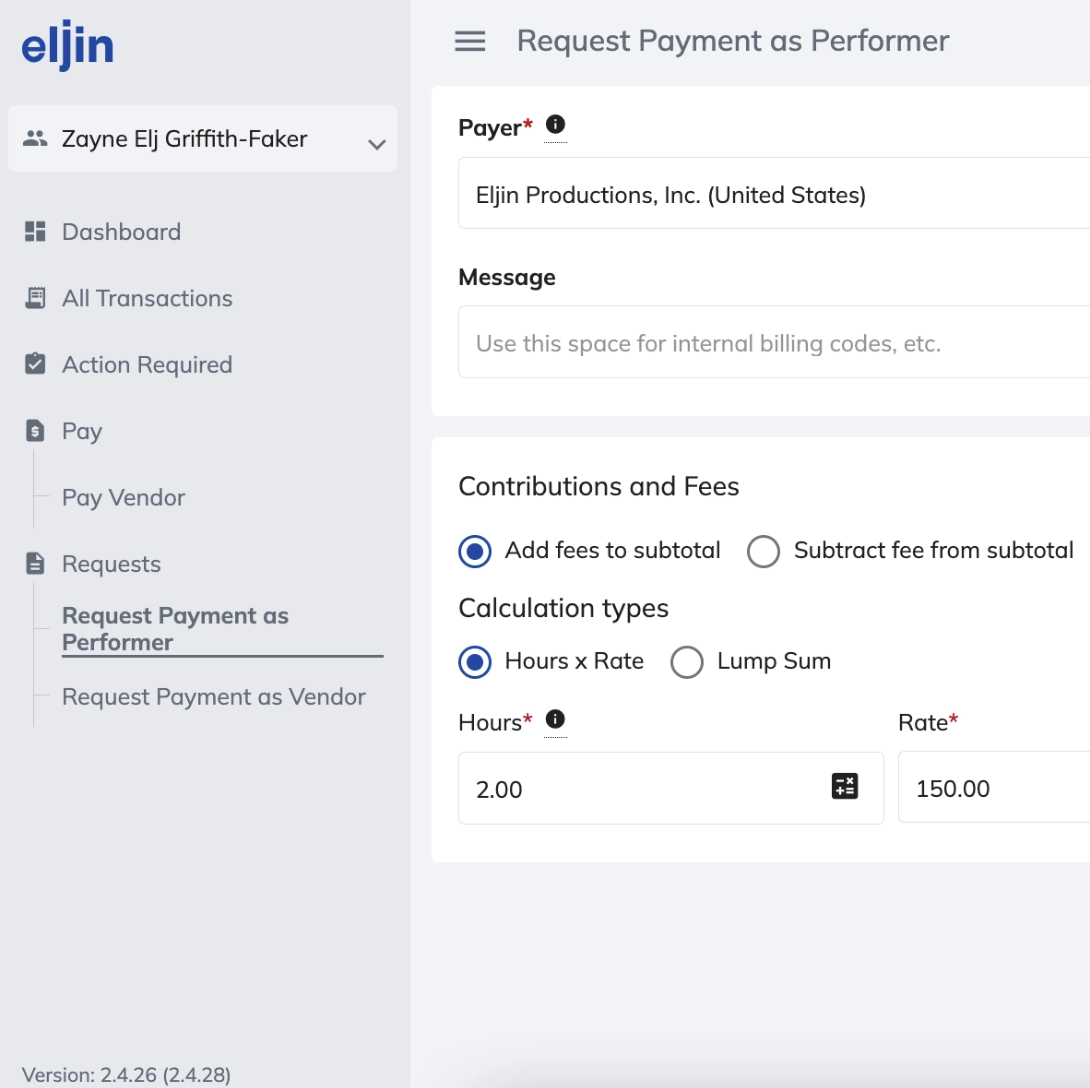Click the Hours info icon
Viewport: 1090px width, 1088px height.
pyautogui.click(x=556, y=719)
